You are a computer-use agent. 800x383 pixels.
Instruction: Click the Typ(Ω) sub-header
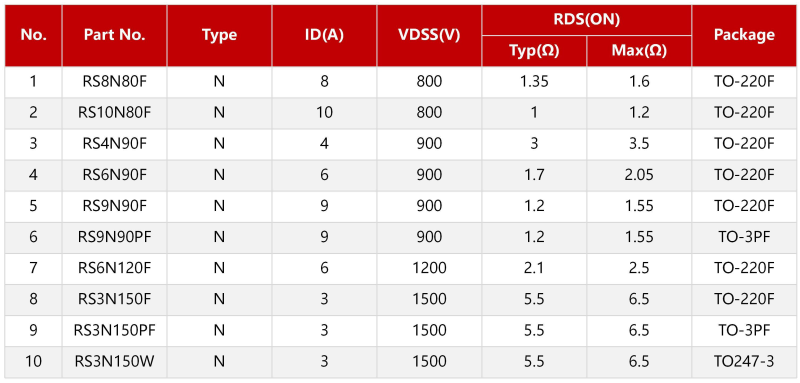(534, 51)
